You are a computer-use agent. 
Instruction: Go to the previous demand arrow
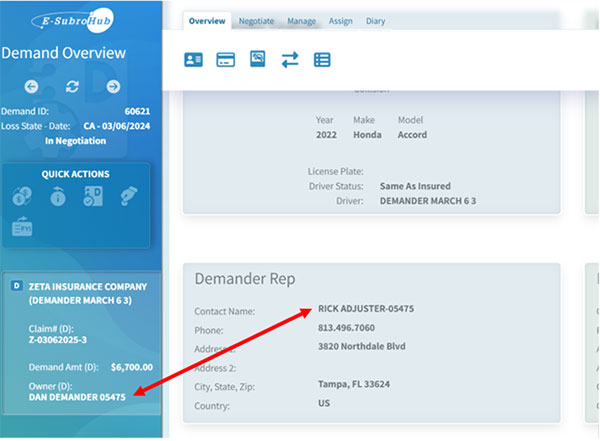[32, 87]
